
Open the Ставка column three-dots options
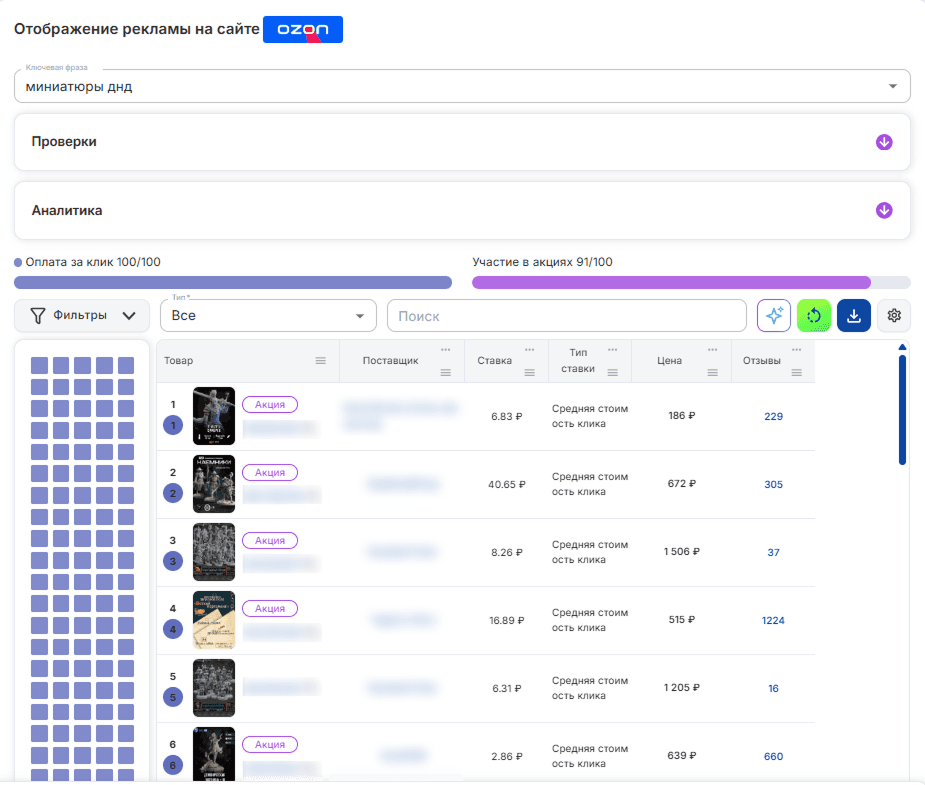click(529, 350)
